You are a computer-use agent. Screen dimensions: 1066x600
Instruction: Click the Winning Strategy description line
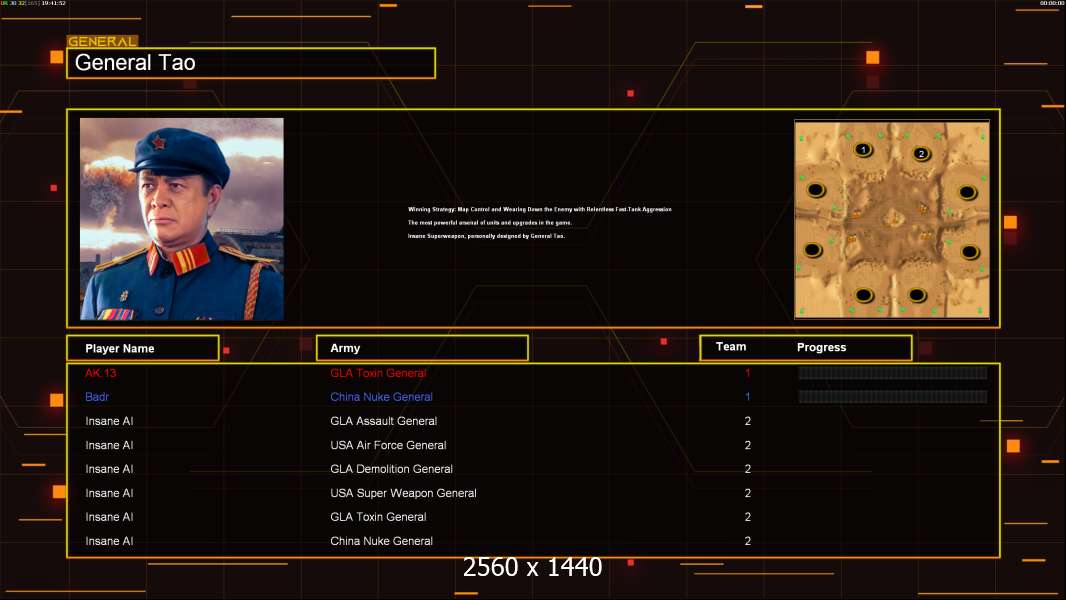pyautogui.click(x=540, y=209)
